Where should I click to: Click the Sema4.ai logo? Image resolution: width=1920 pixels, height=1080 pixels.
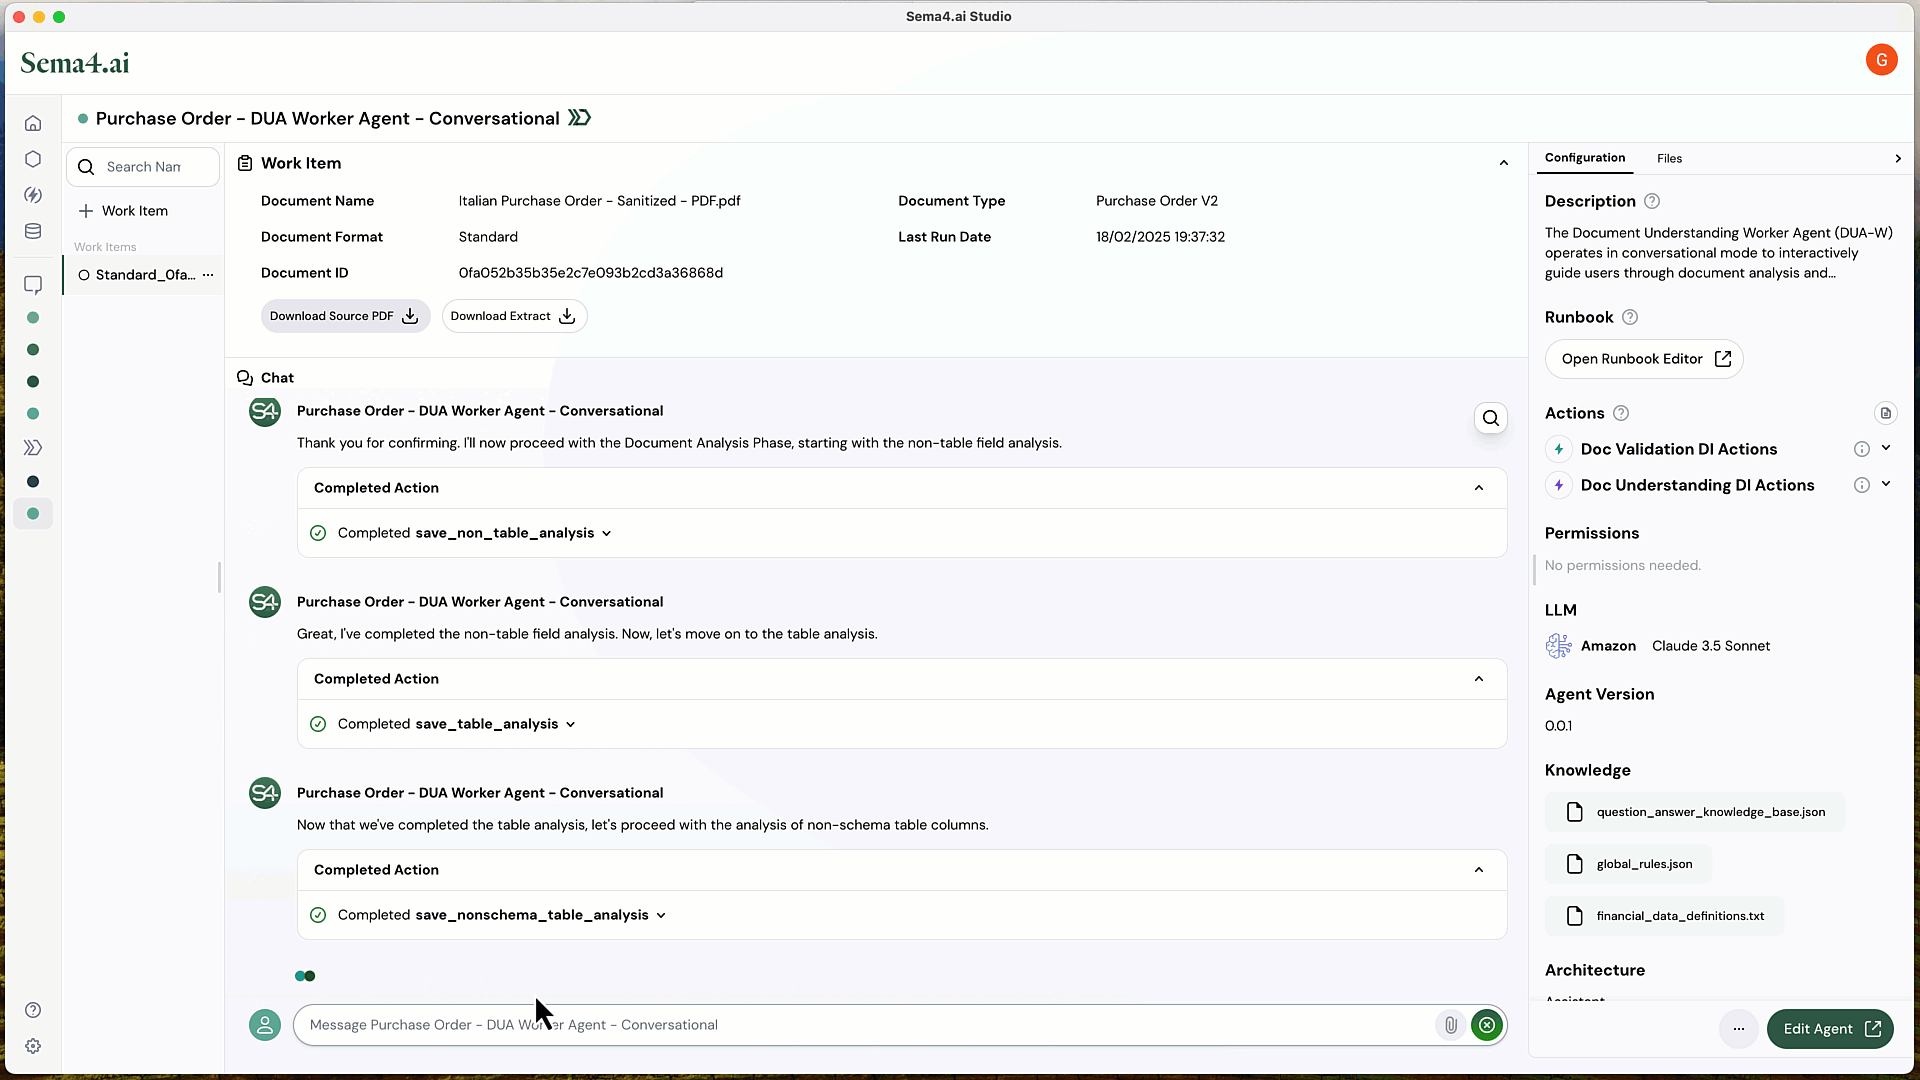point(75,63)
